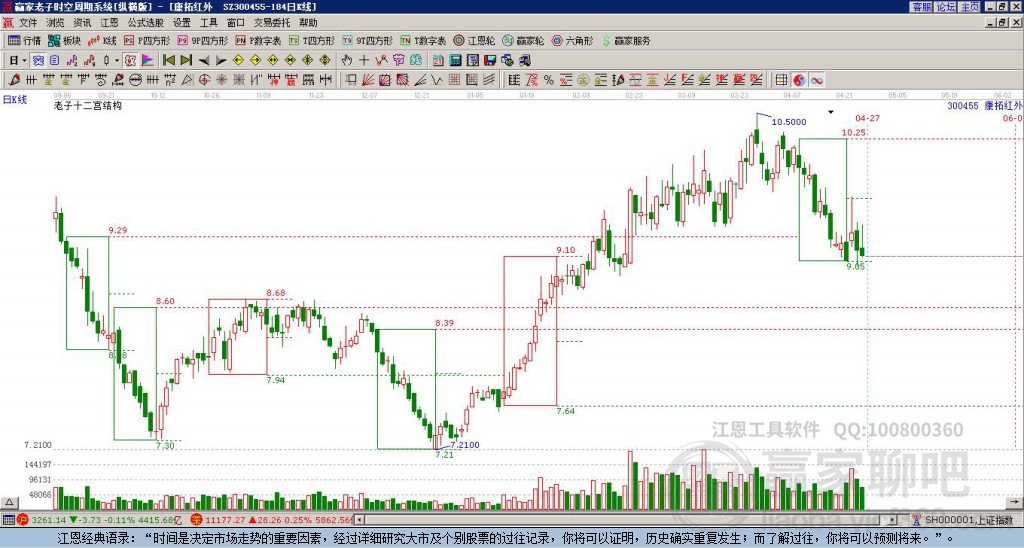Click the small up-arrow button above status bar
1024x548 pixels.
tap(8, 502)
